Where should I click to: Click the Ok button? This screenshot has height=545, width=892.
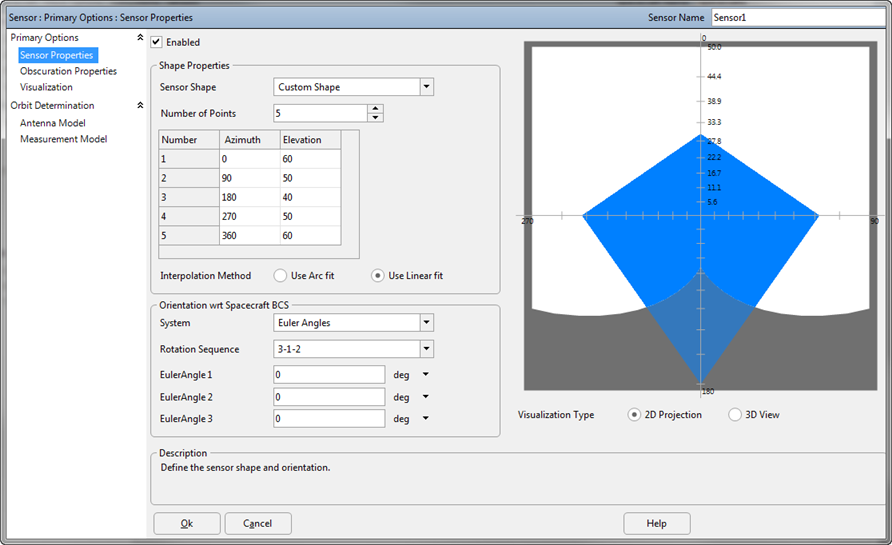187,523
